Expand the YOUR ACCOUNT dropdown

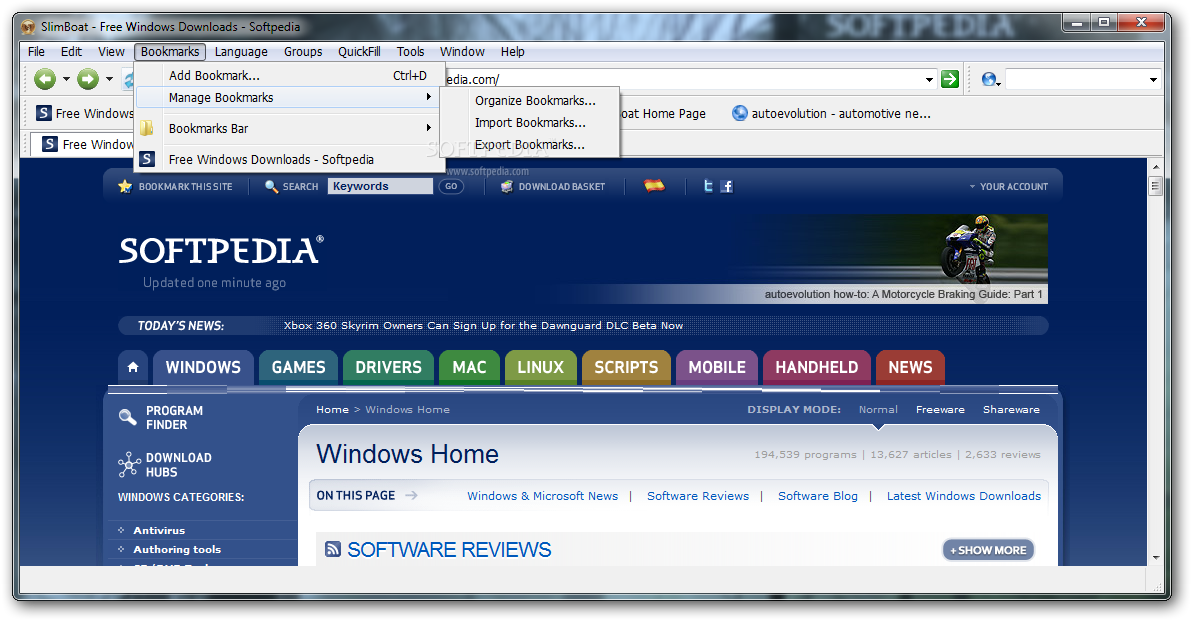click(1008, 187)
